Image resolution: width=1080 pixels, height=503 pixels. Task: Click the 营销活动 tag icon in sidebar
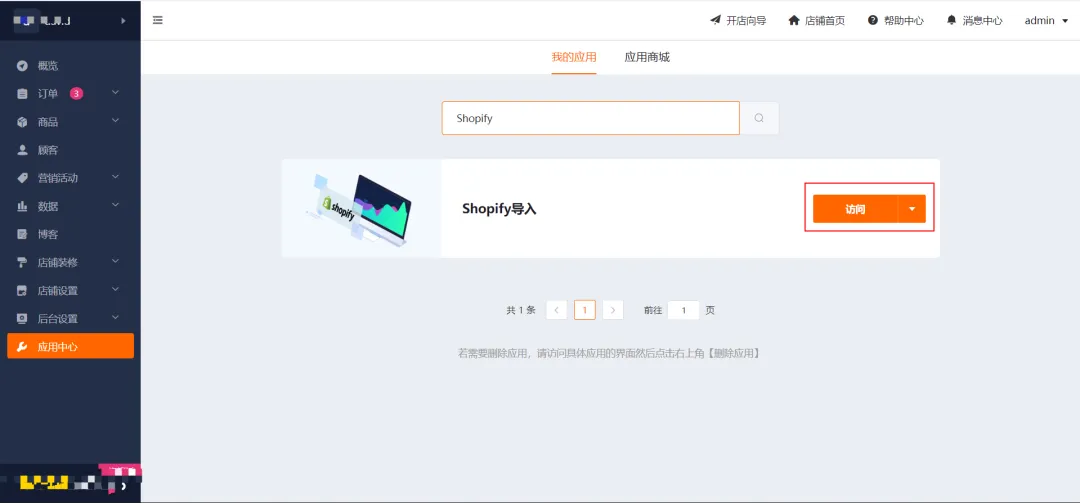click(x=22, y=178)
